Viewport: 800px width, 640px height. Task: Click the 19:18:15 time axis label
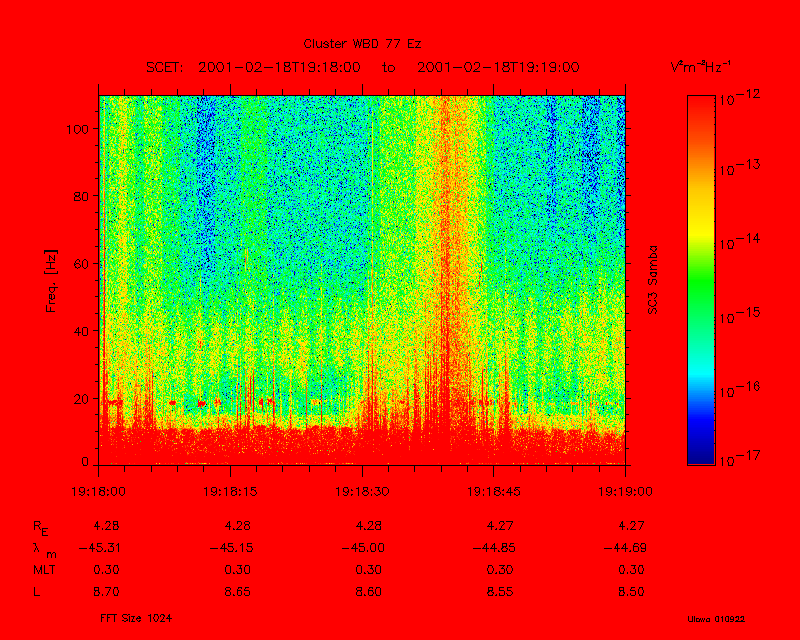(231, 491)
